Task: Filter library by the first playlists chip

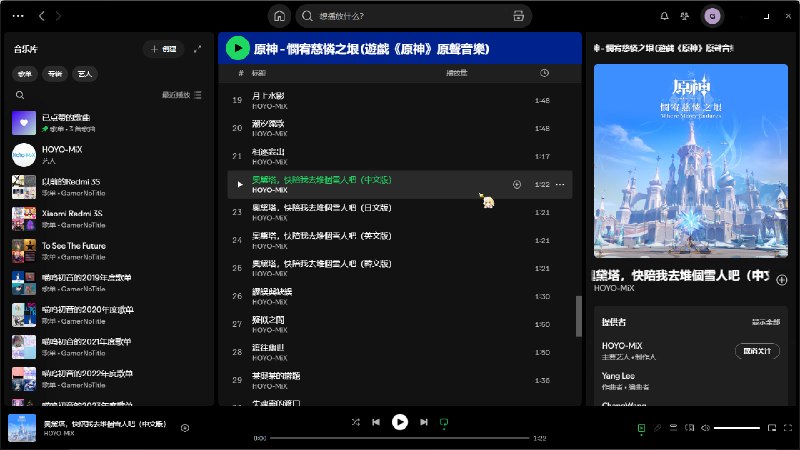Action: click(x=25, y=74)
